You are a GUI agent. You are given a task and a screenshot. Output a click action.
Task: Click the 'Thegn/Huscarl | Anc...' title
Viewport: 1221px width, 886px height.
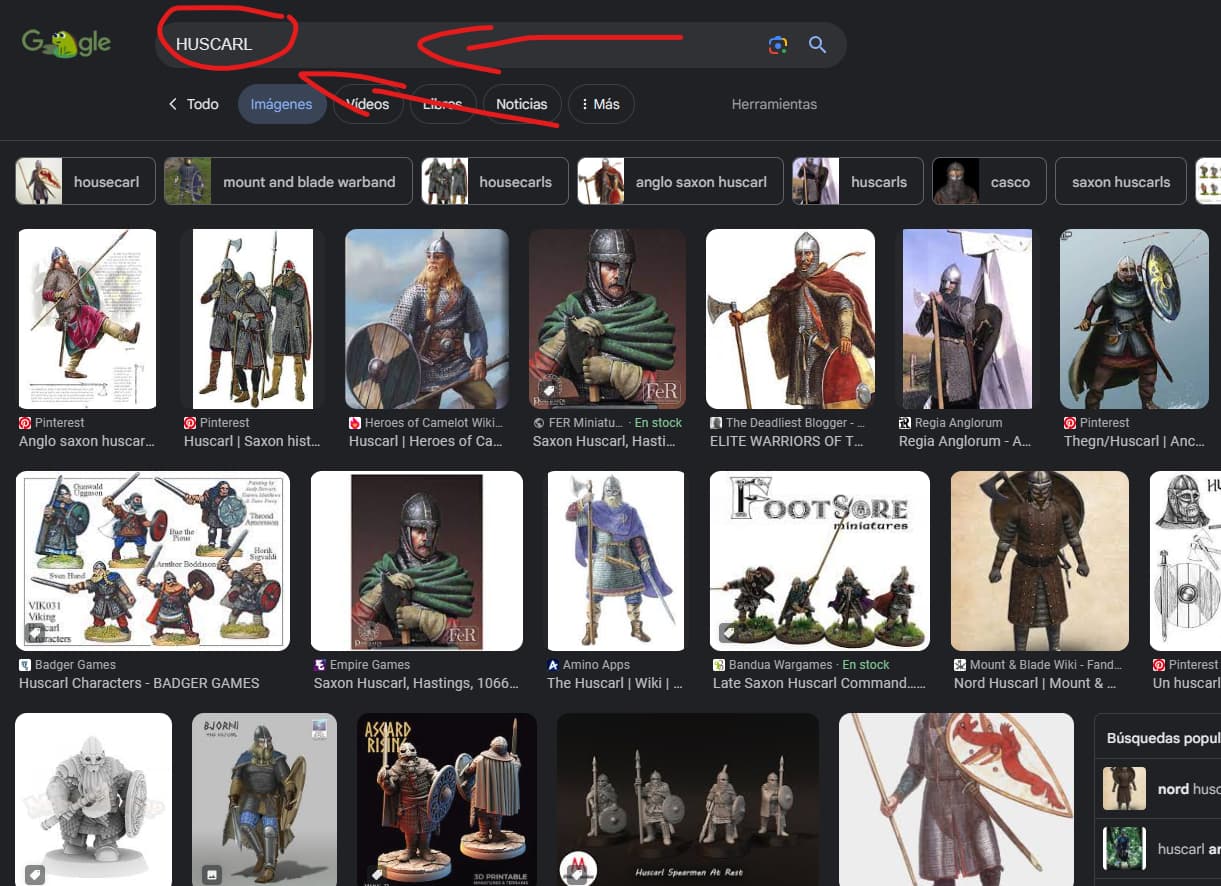[x=1134, y=441]
